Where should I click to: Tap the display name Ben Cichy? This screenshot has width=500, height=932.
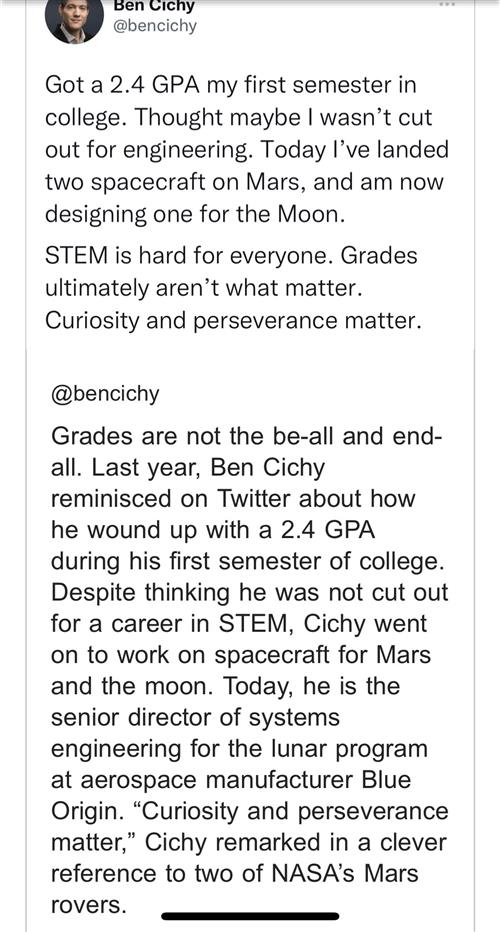click(x=153, y=6)
